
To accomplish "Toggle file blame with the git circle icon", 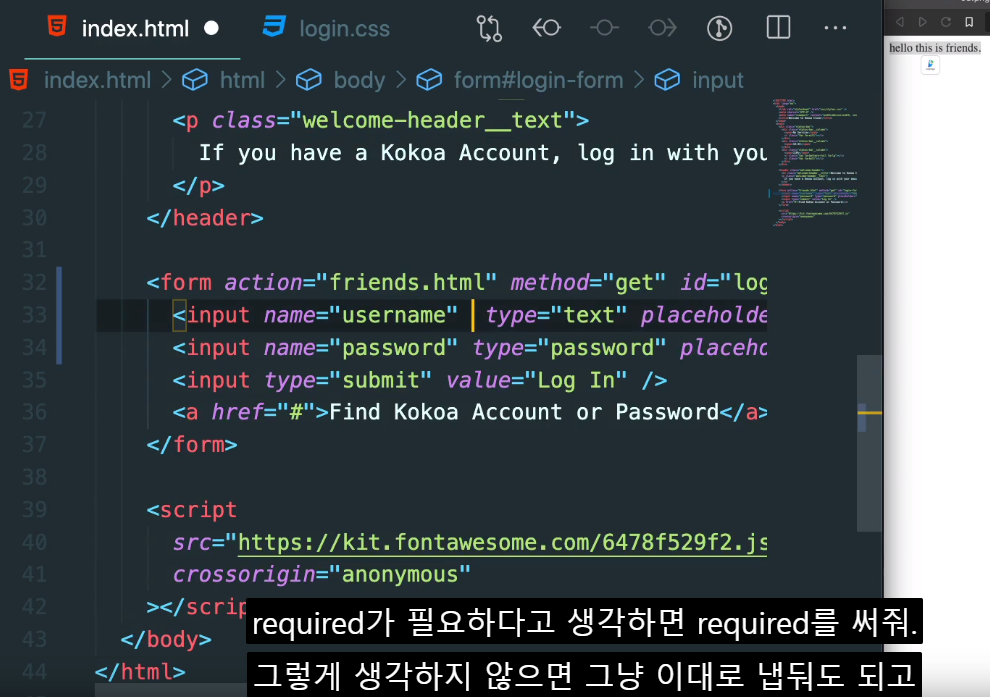I will (720, 28).
